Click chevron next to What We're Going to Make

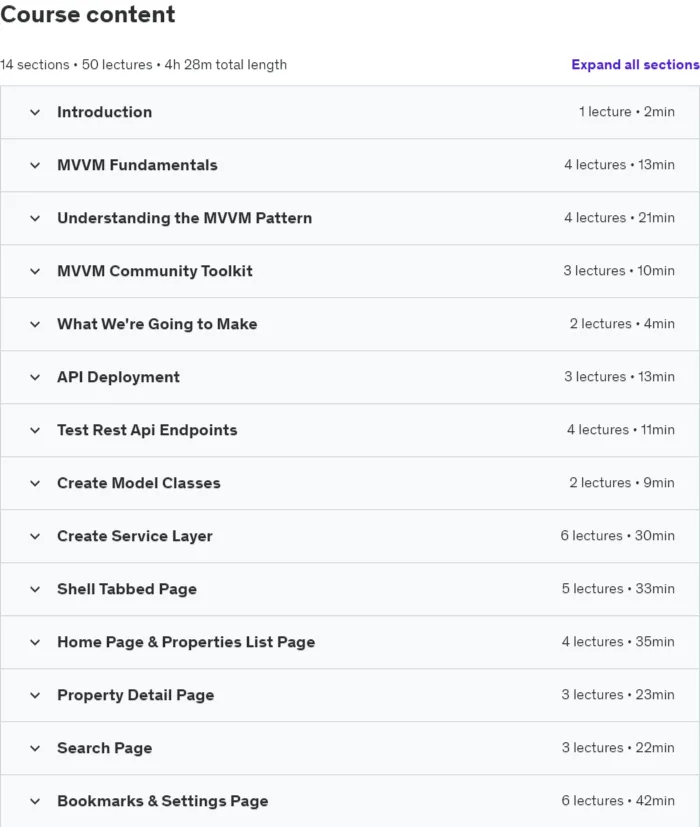(x=35, y=324)
